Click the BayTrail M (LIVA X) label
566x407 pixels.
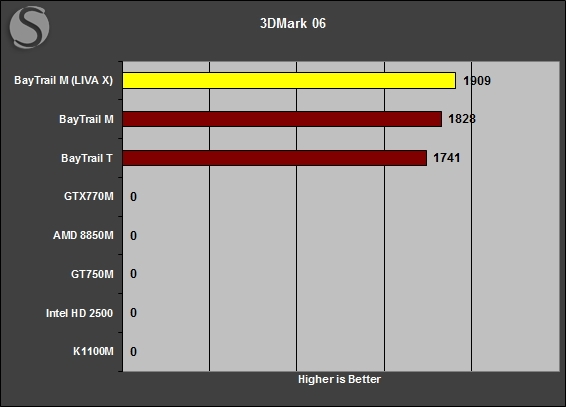coord(64,80)
